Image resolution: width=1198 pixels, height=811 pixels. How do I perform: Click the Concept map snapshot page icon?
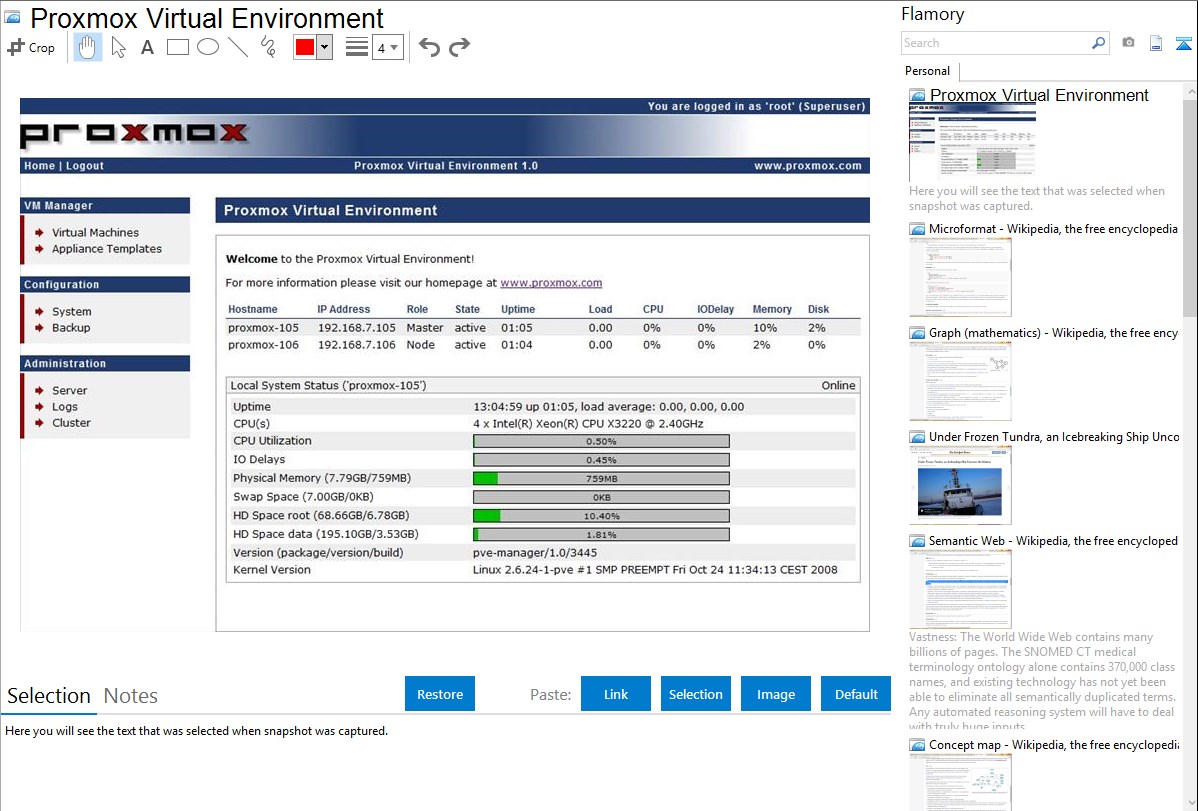coord(917,745)
